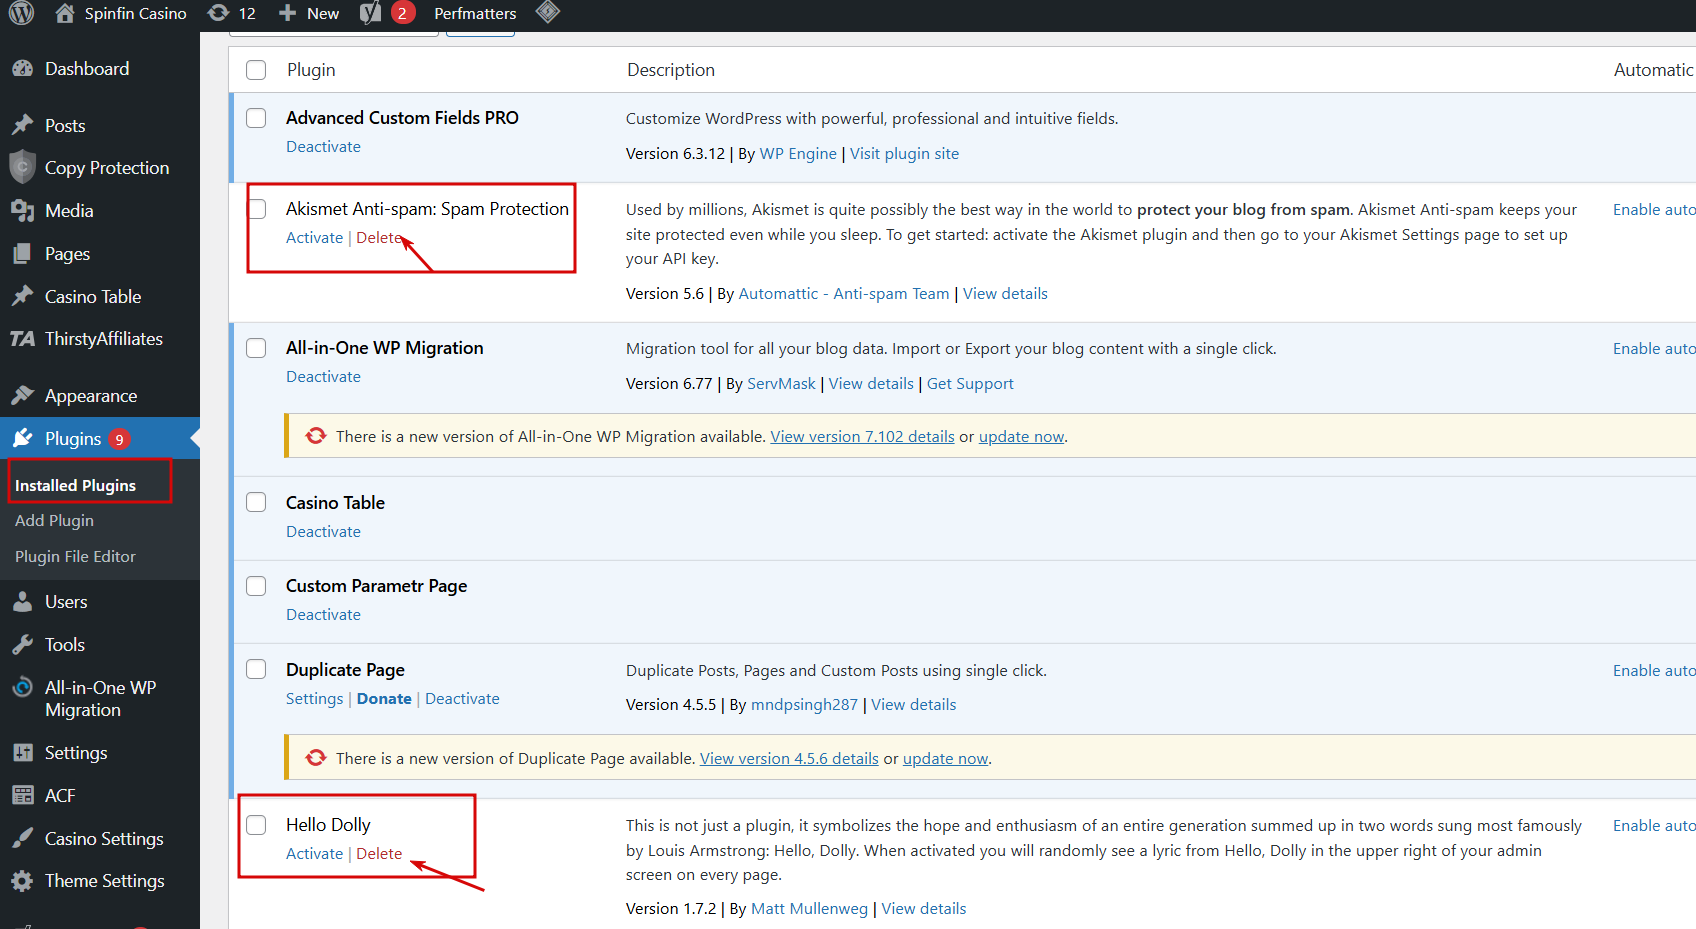The height and width of the screenshot is (929, 1696).
Task: Deactivate the Duplicate Page plugin
Action: click(462, 698)
